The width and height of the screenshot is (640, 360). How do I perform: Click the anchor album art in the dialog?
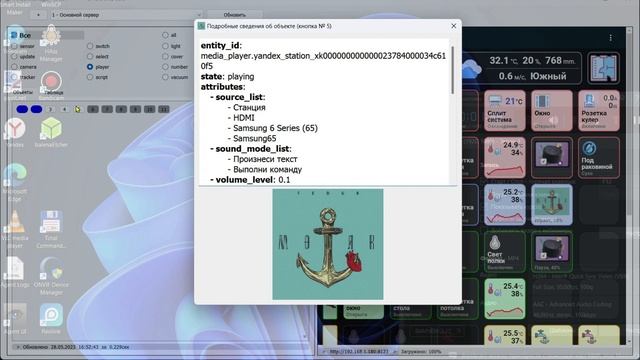coord(328,244)
